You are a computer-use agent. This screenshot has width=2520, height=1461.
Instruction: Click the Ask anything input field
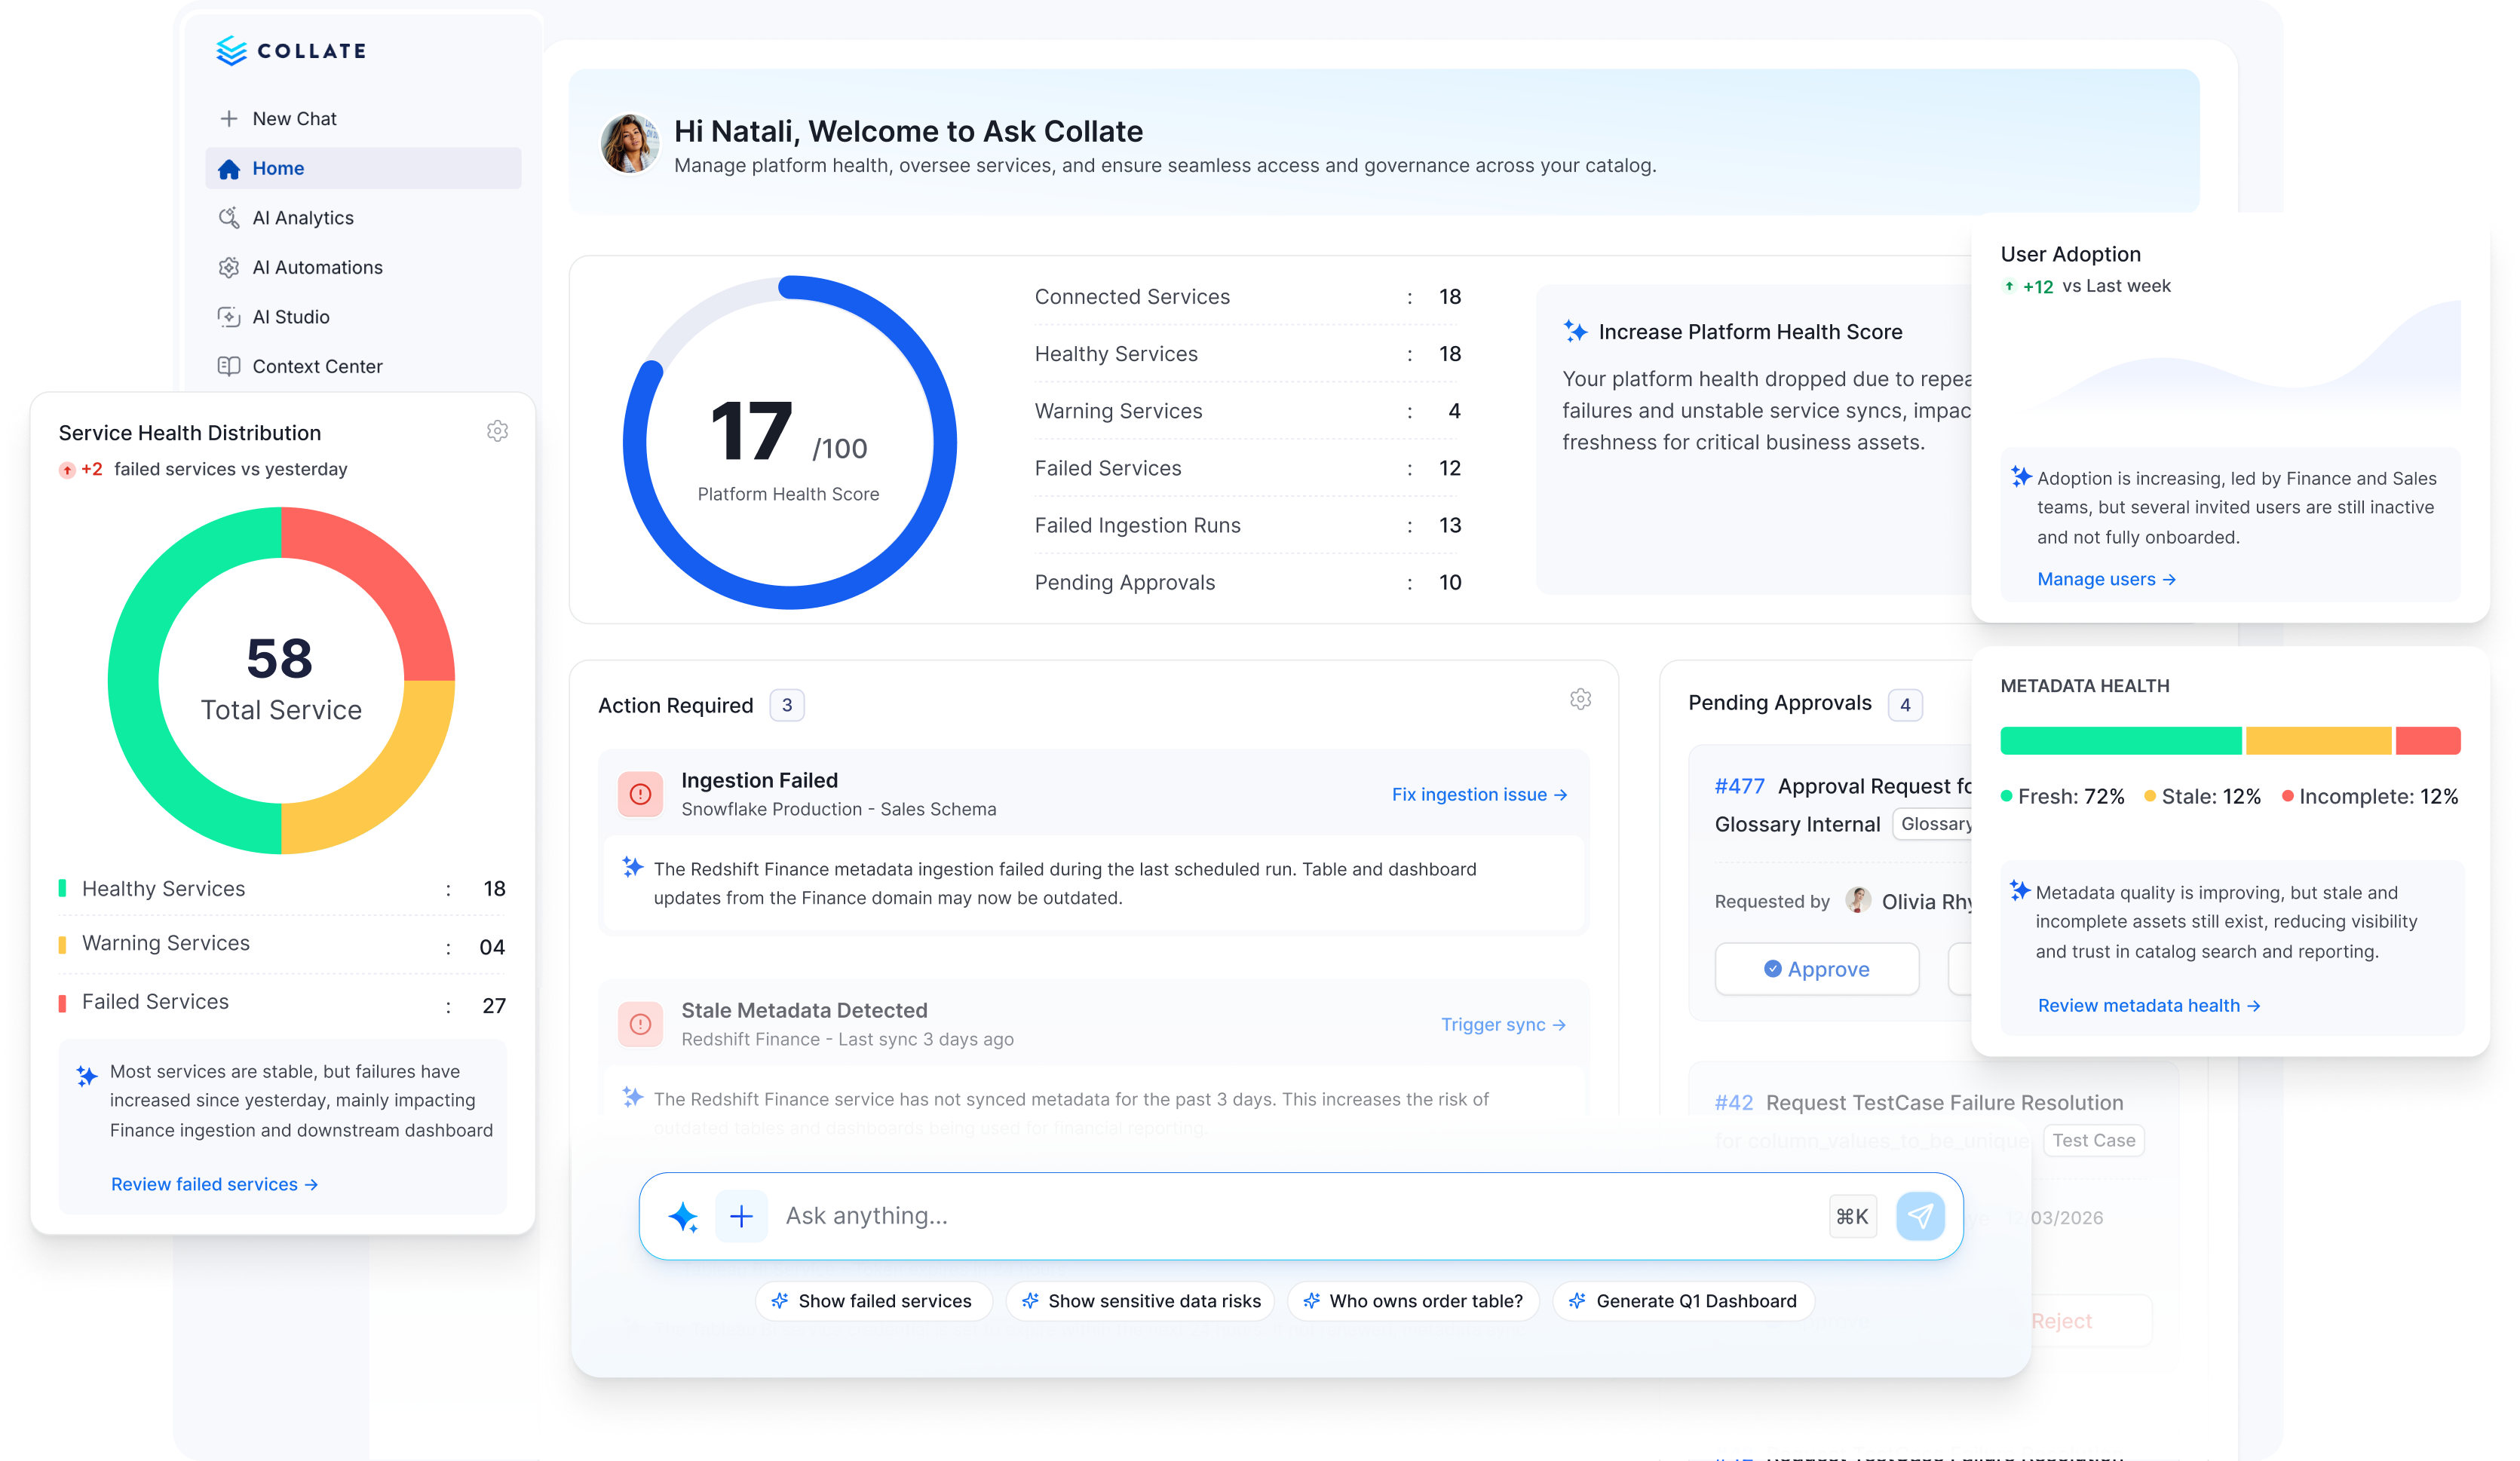tap(1300, 1216)
